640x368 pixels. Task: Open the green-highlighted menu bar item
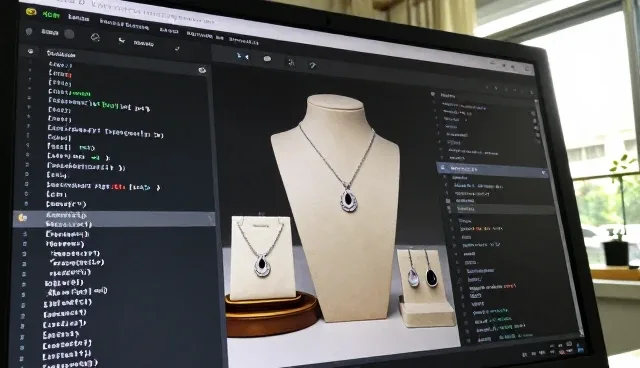pos(51,15)
